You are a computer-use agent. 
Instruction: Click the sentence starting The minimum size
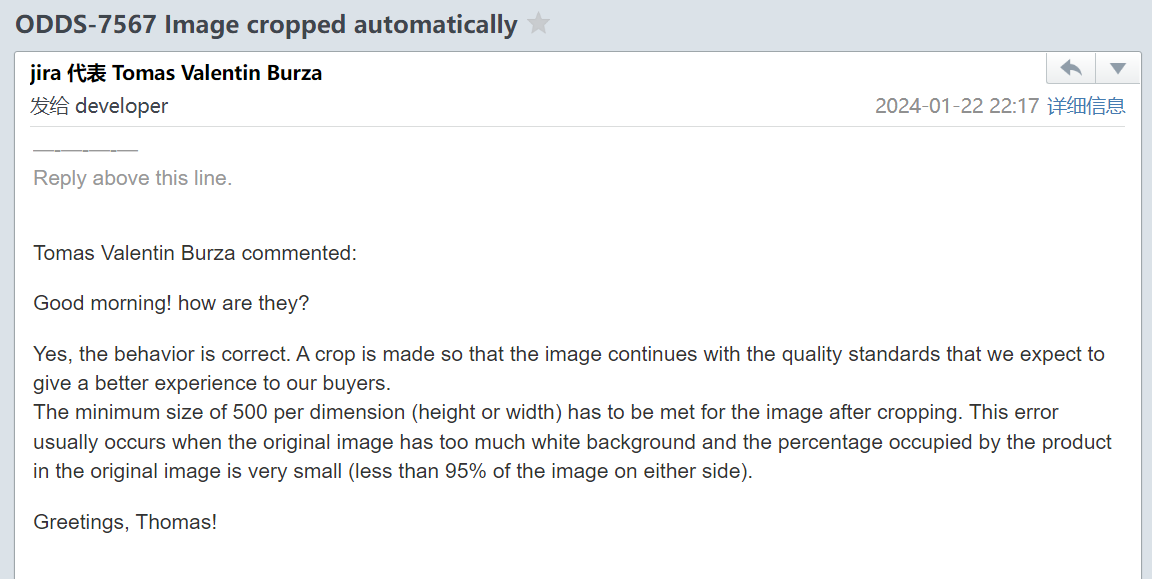tap(572, 442)
